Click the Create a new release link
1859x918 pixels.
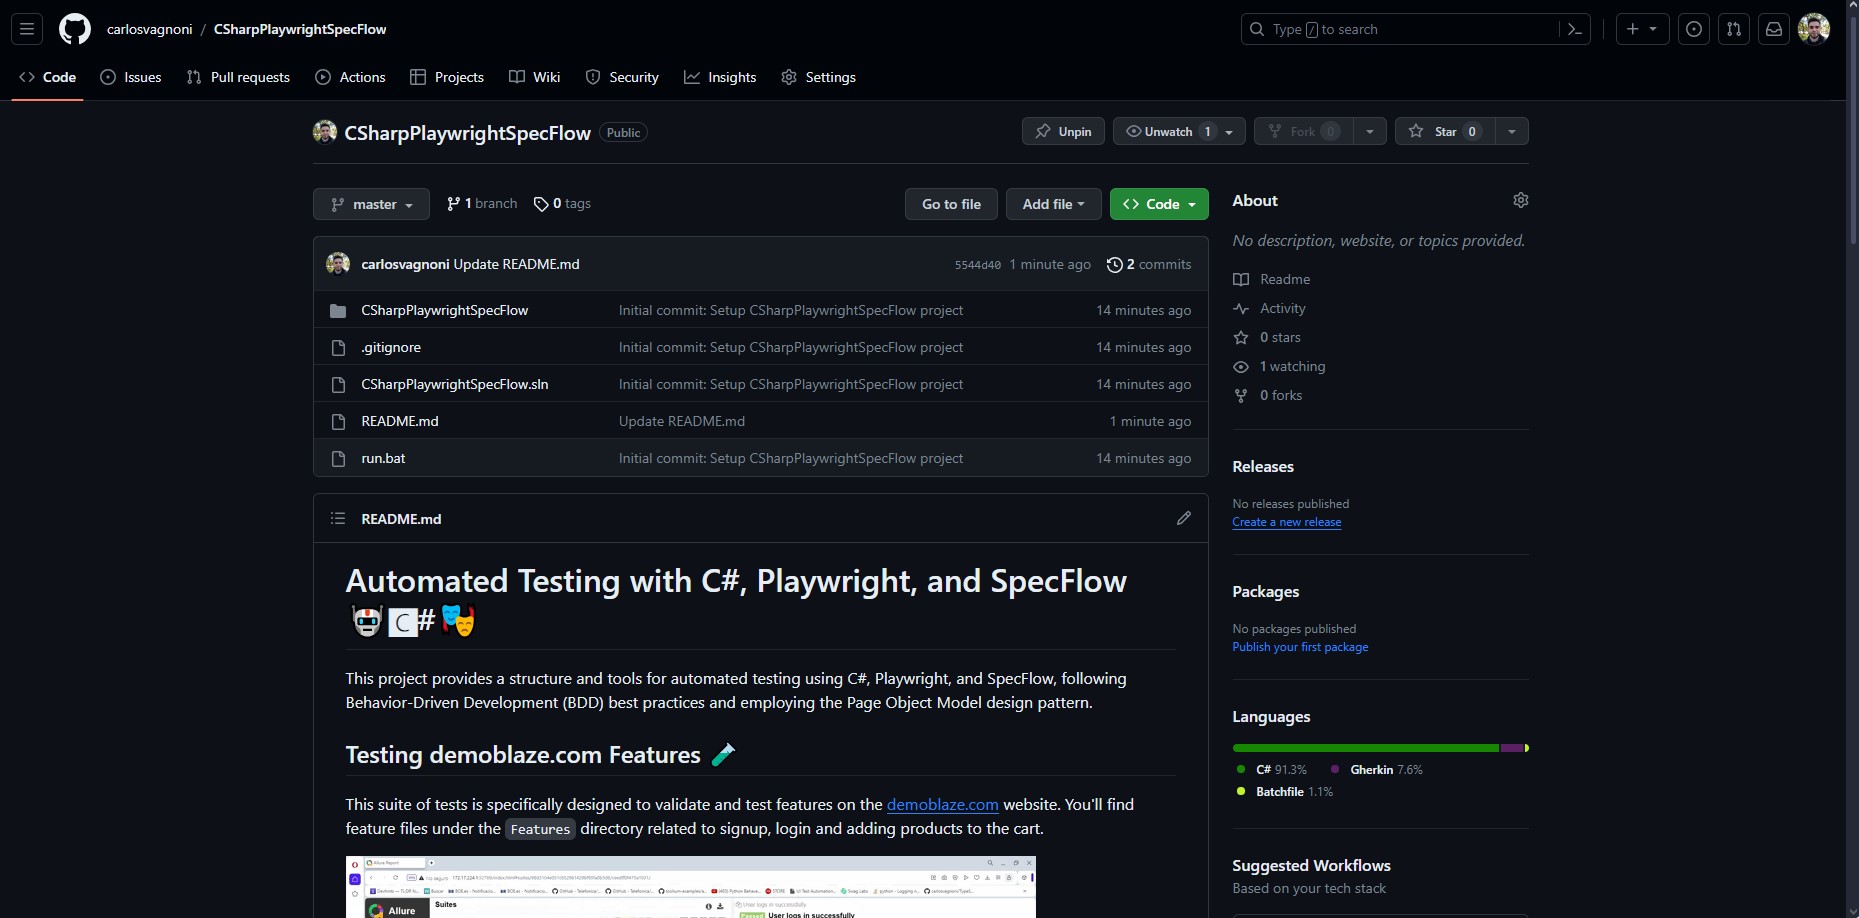point(1286,522)
